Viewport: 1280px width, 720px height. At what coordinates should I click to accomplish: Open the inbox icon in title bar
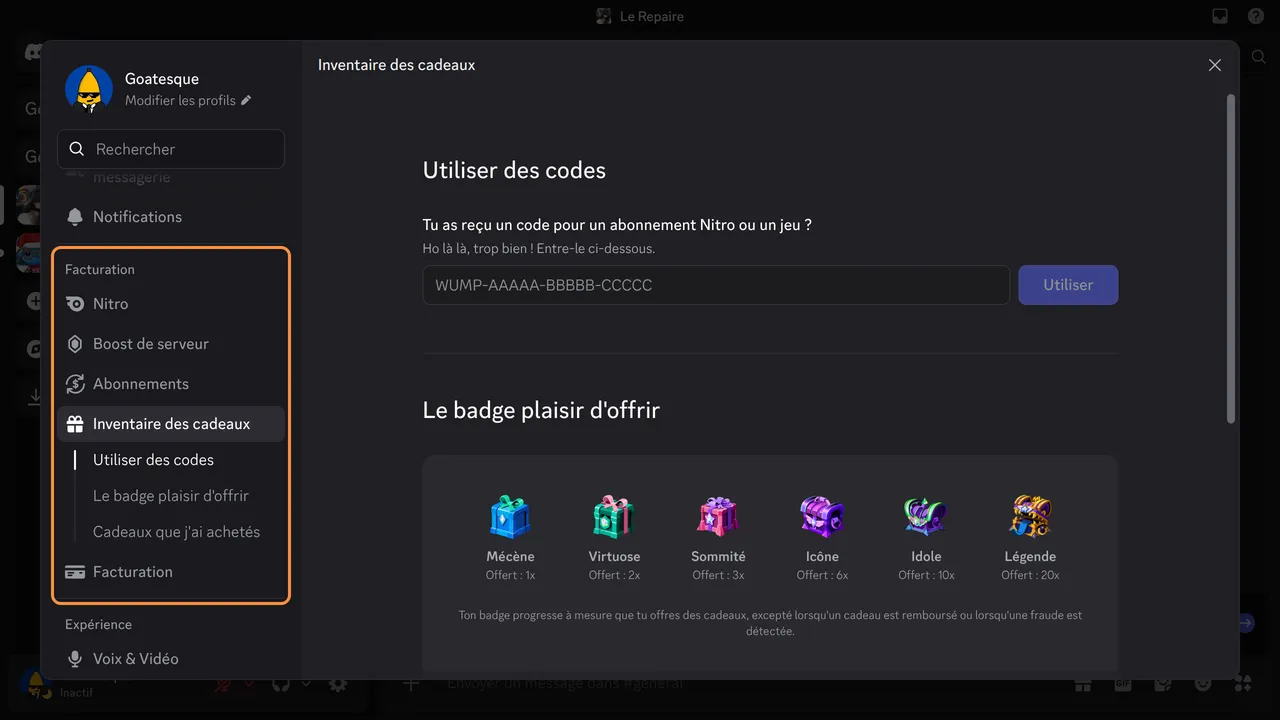pyautogui.click(x=1220, y=16)
